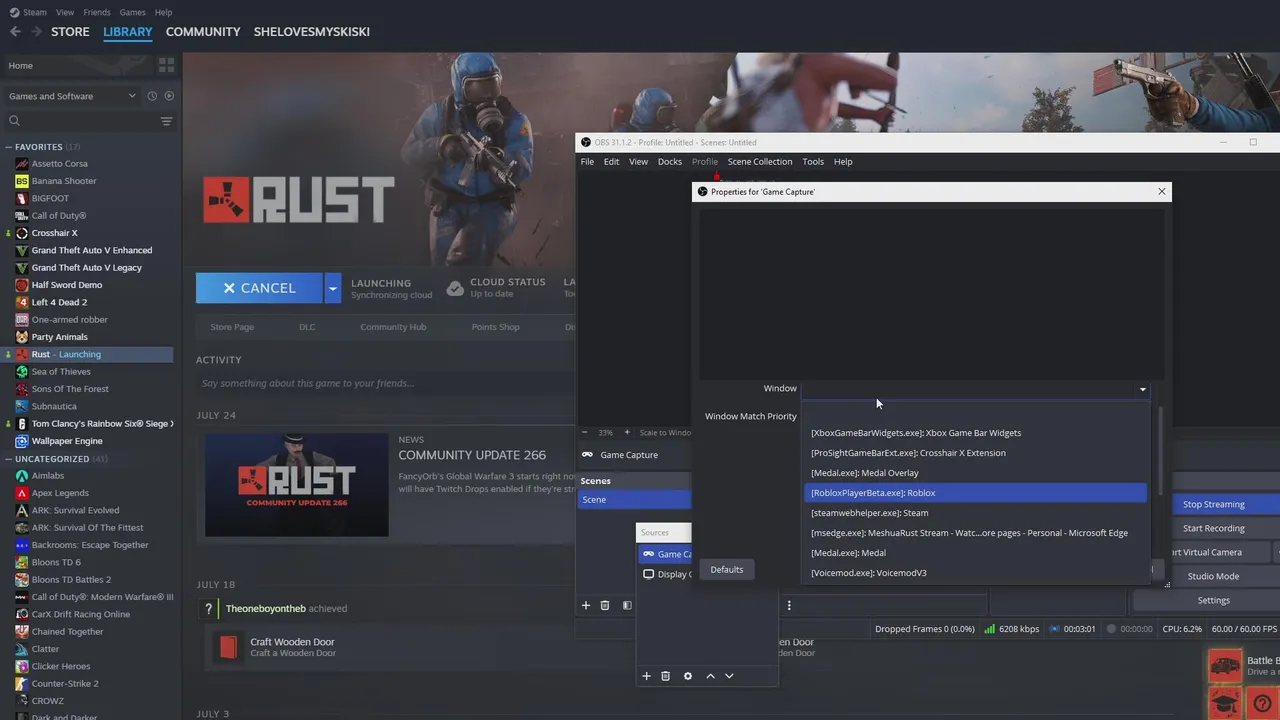Click the Craft Wooden Door achievement icon

[x=228, y=647]
